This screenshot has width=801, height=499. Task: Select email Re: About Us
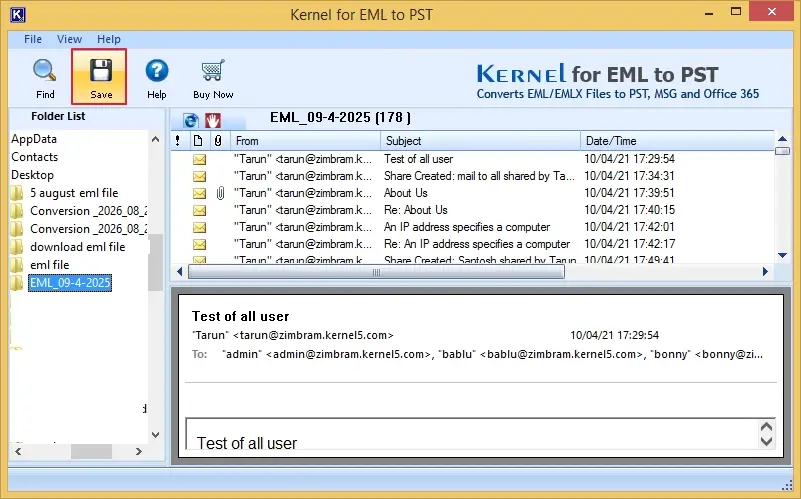point(416,210)
